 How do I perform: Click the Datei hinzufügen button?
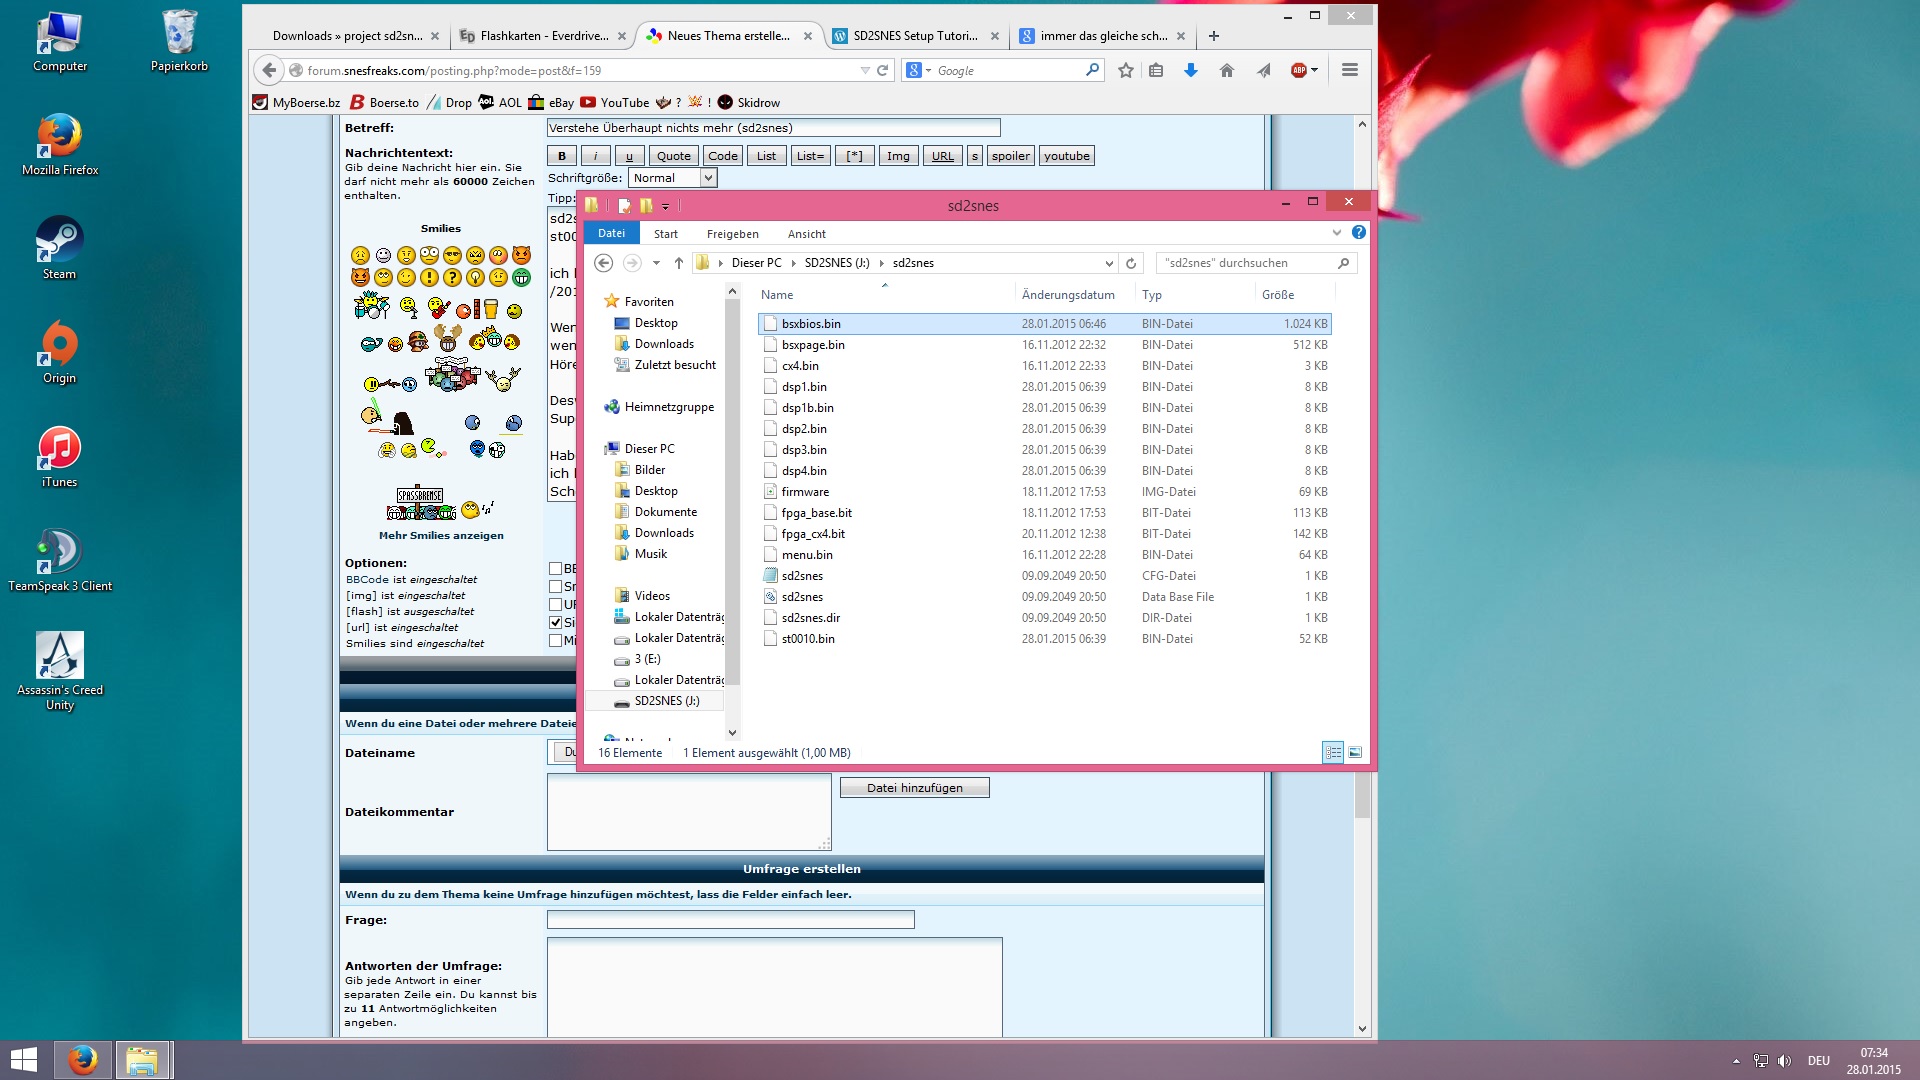(x=915, y=788)
